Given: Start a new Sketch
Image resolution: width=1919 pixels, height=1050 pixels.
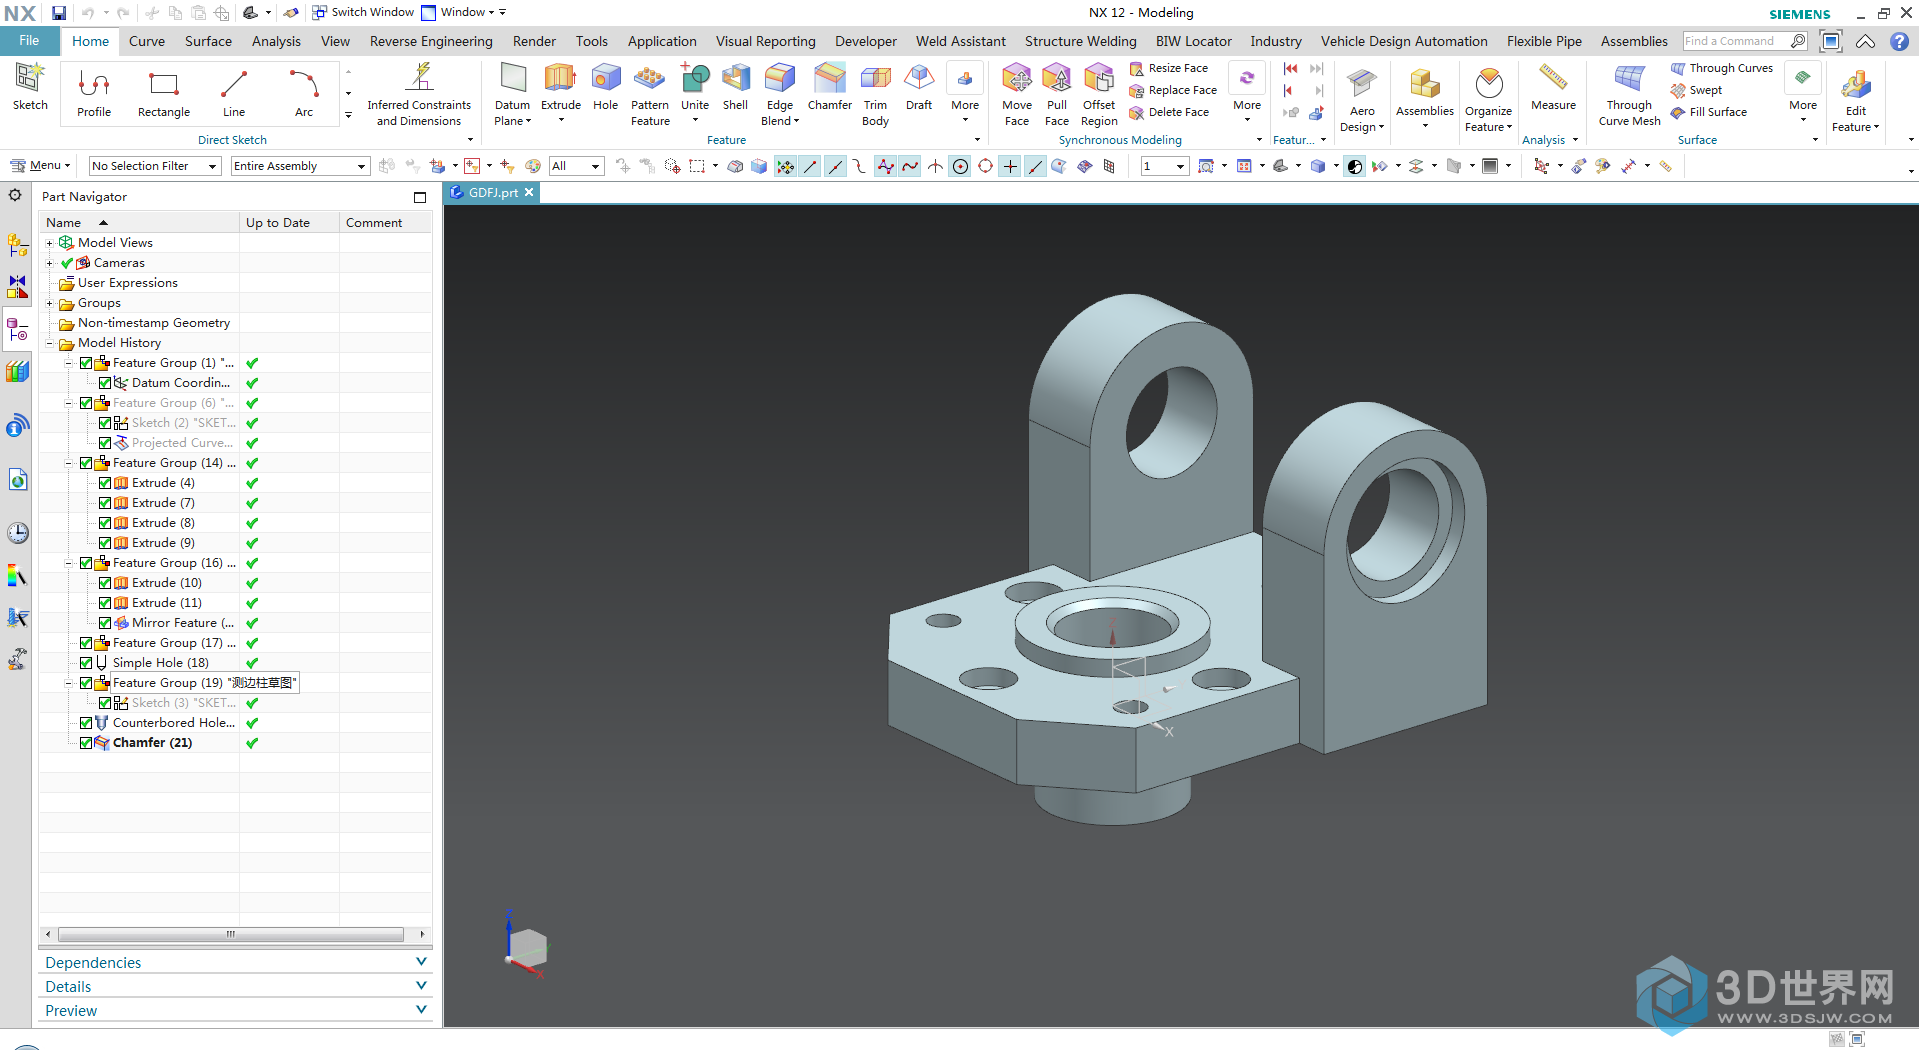Looking at the screenshot, I should 29,87.
